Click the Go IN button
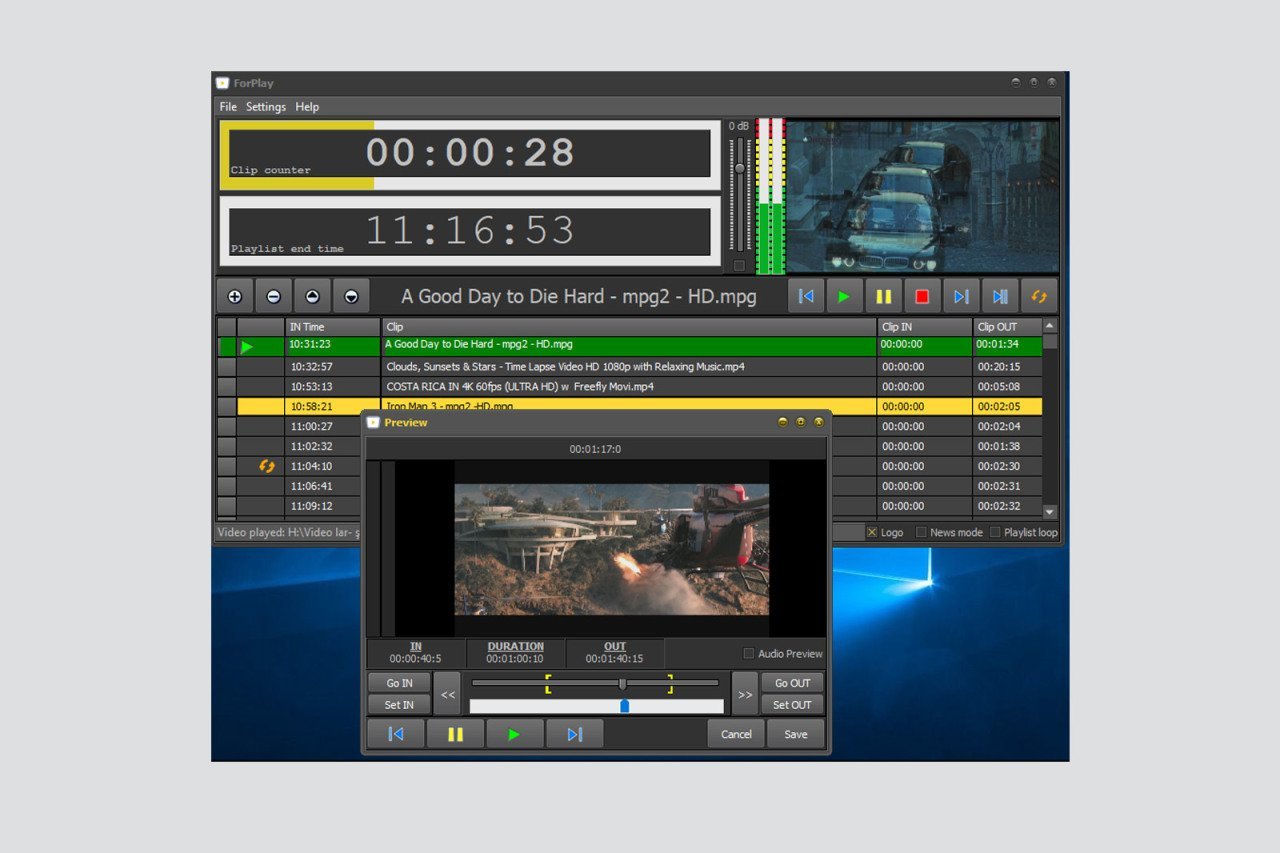Image resolution: width=1280 pixels, height=853 pixels. point(399,683)
